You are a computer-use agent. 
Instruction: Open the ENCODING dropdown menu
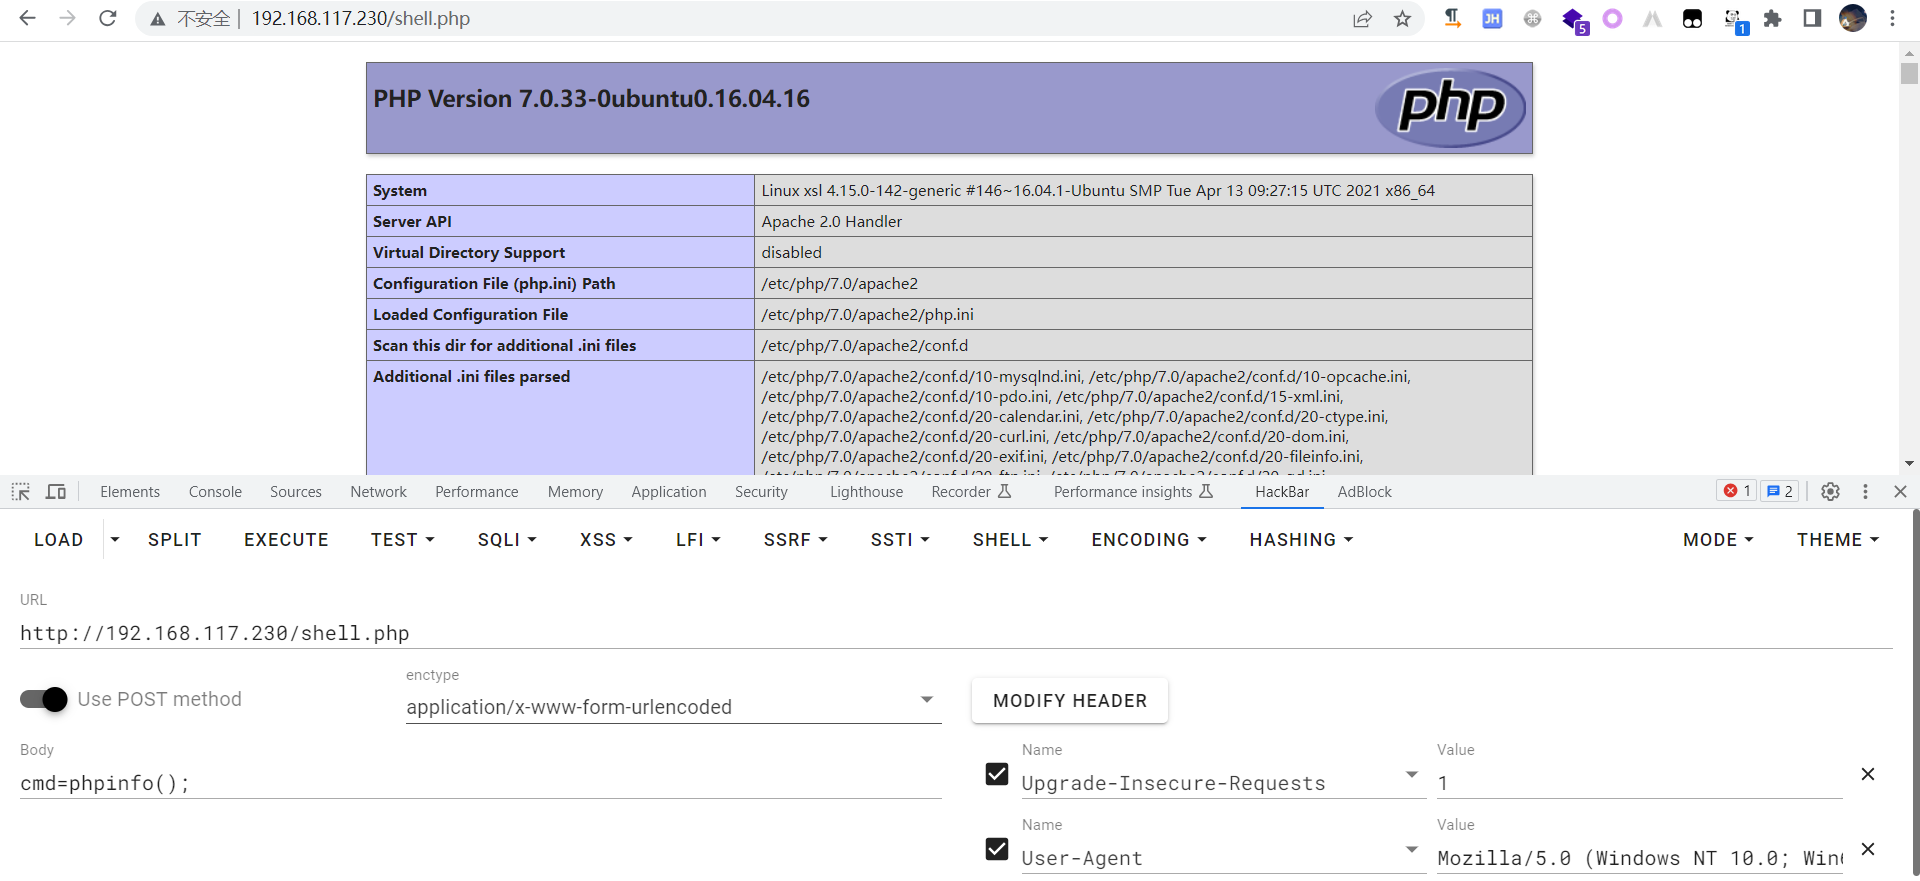[x=1148, y=540]
